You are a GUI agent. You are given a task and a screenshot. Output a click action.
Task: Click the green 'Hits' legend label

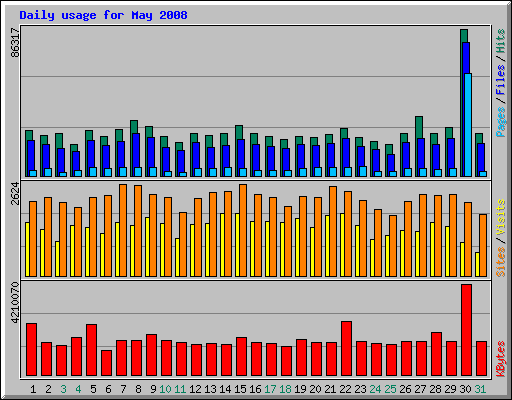tap(501, 41)
